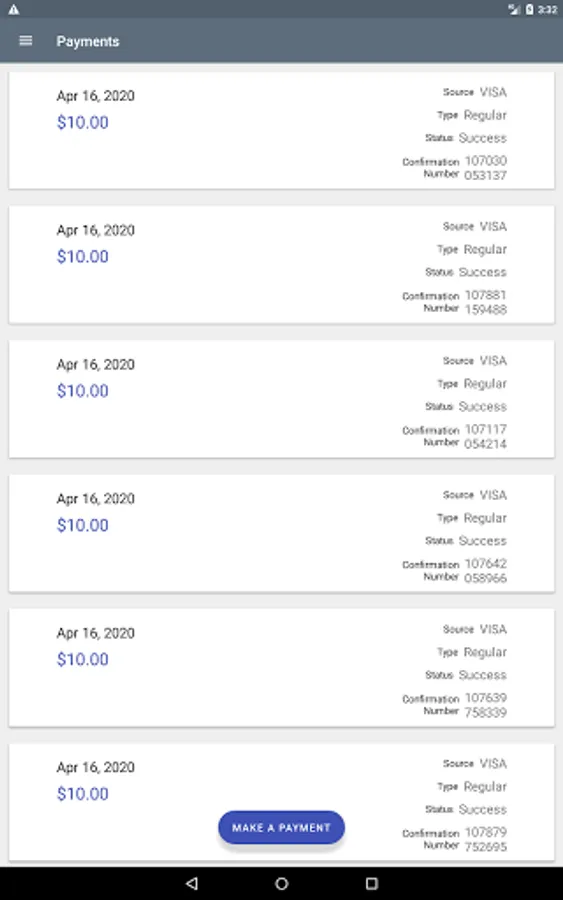
Task: Open payment with confirmation 107879 752695
Action: [x=281, y=802]
